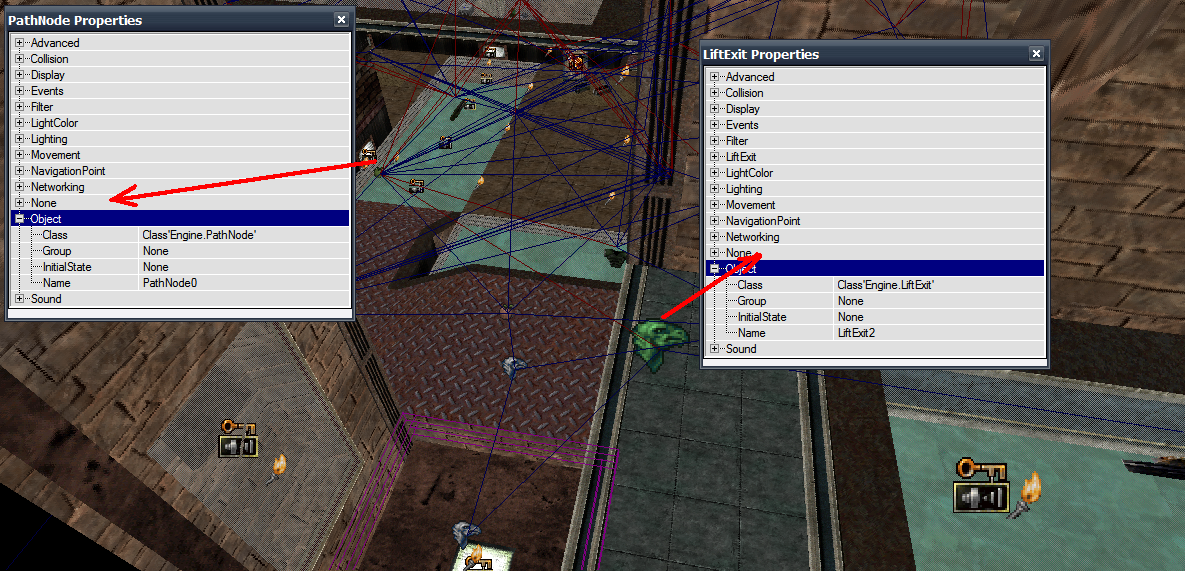Collapse the Object category in PathNode Properties
This screenshot has width=1185, height=571.
click(20, 219)
